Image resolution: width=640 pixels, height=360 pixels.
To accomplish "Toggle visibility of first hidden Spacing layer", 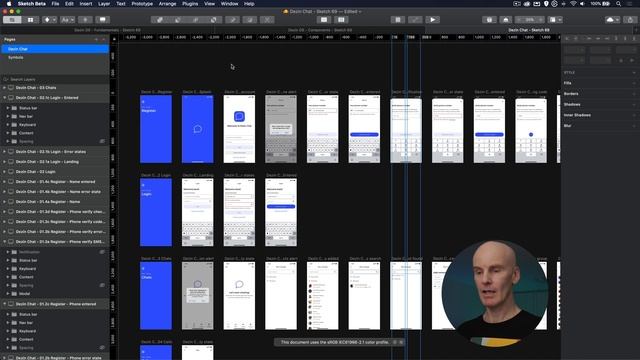I will 102,141.
